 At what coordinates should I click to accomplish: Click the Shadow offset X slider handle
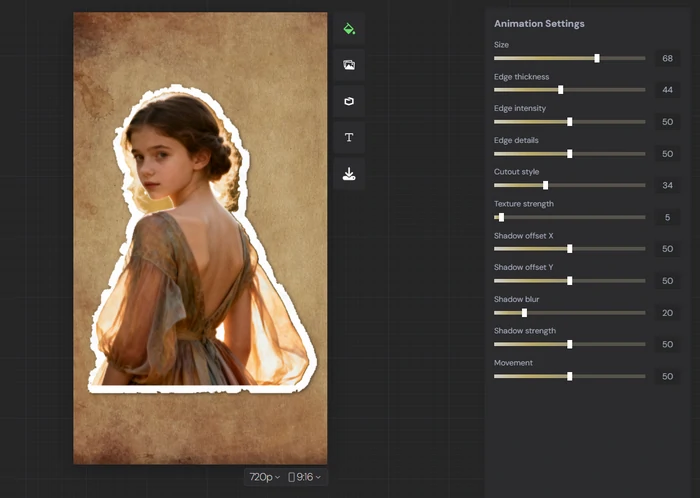(x=570, y=249)
